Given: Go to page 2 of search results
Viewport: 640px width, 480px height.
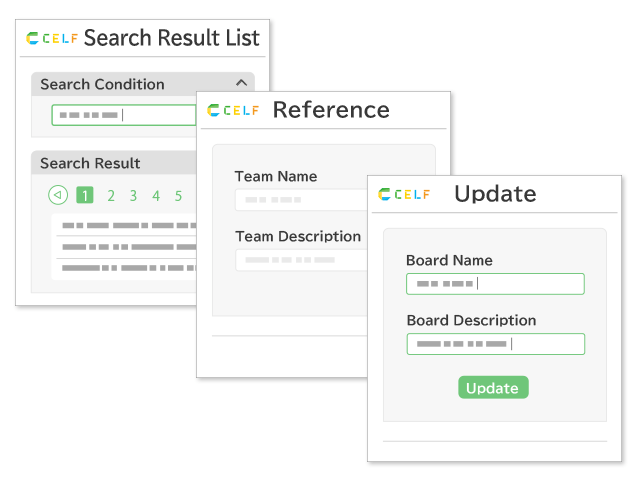Looking at the screenshot, I should coord(111,196).
